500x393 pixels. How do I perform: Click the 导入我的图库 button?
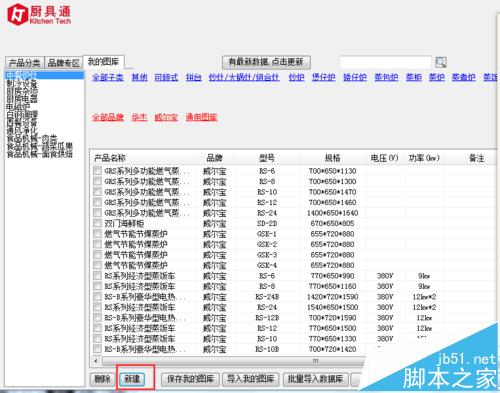click(x=250, y=379)
